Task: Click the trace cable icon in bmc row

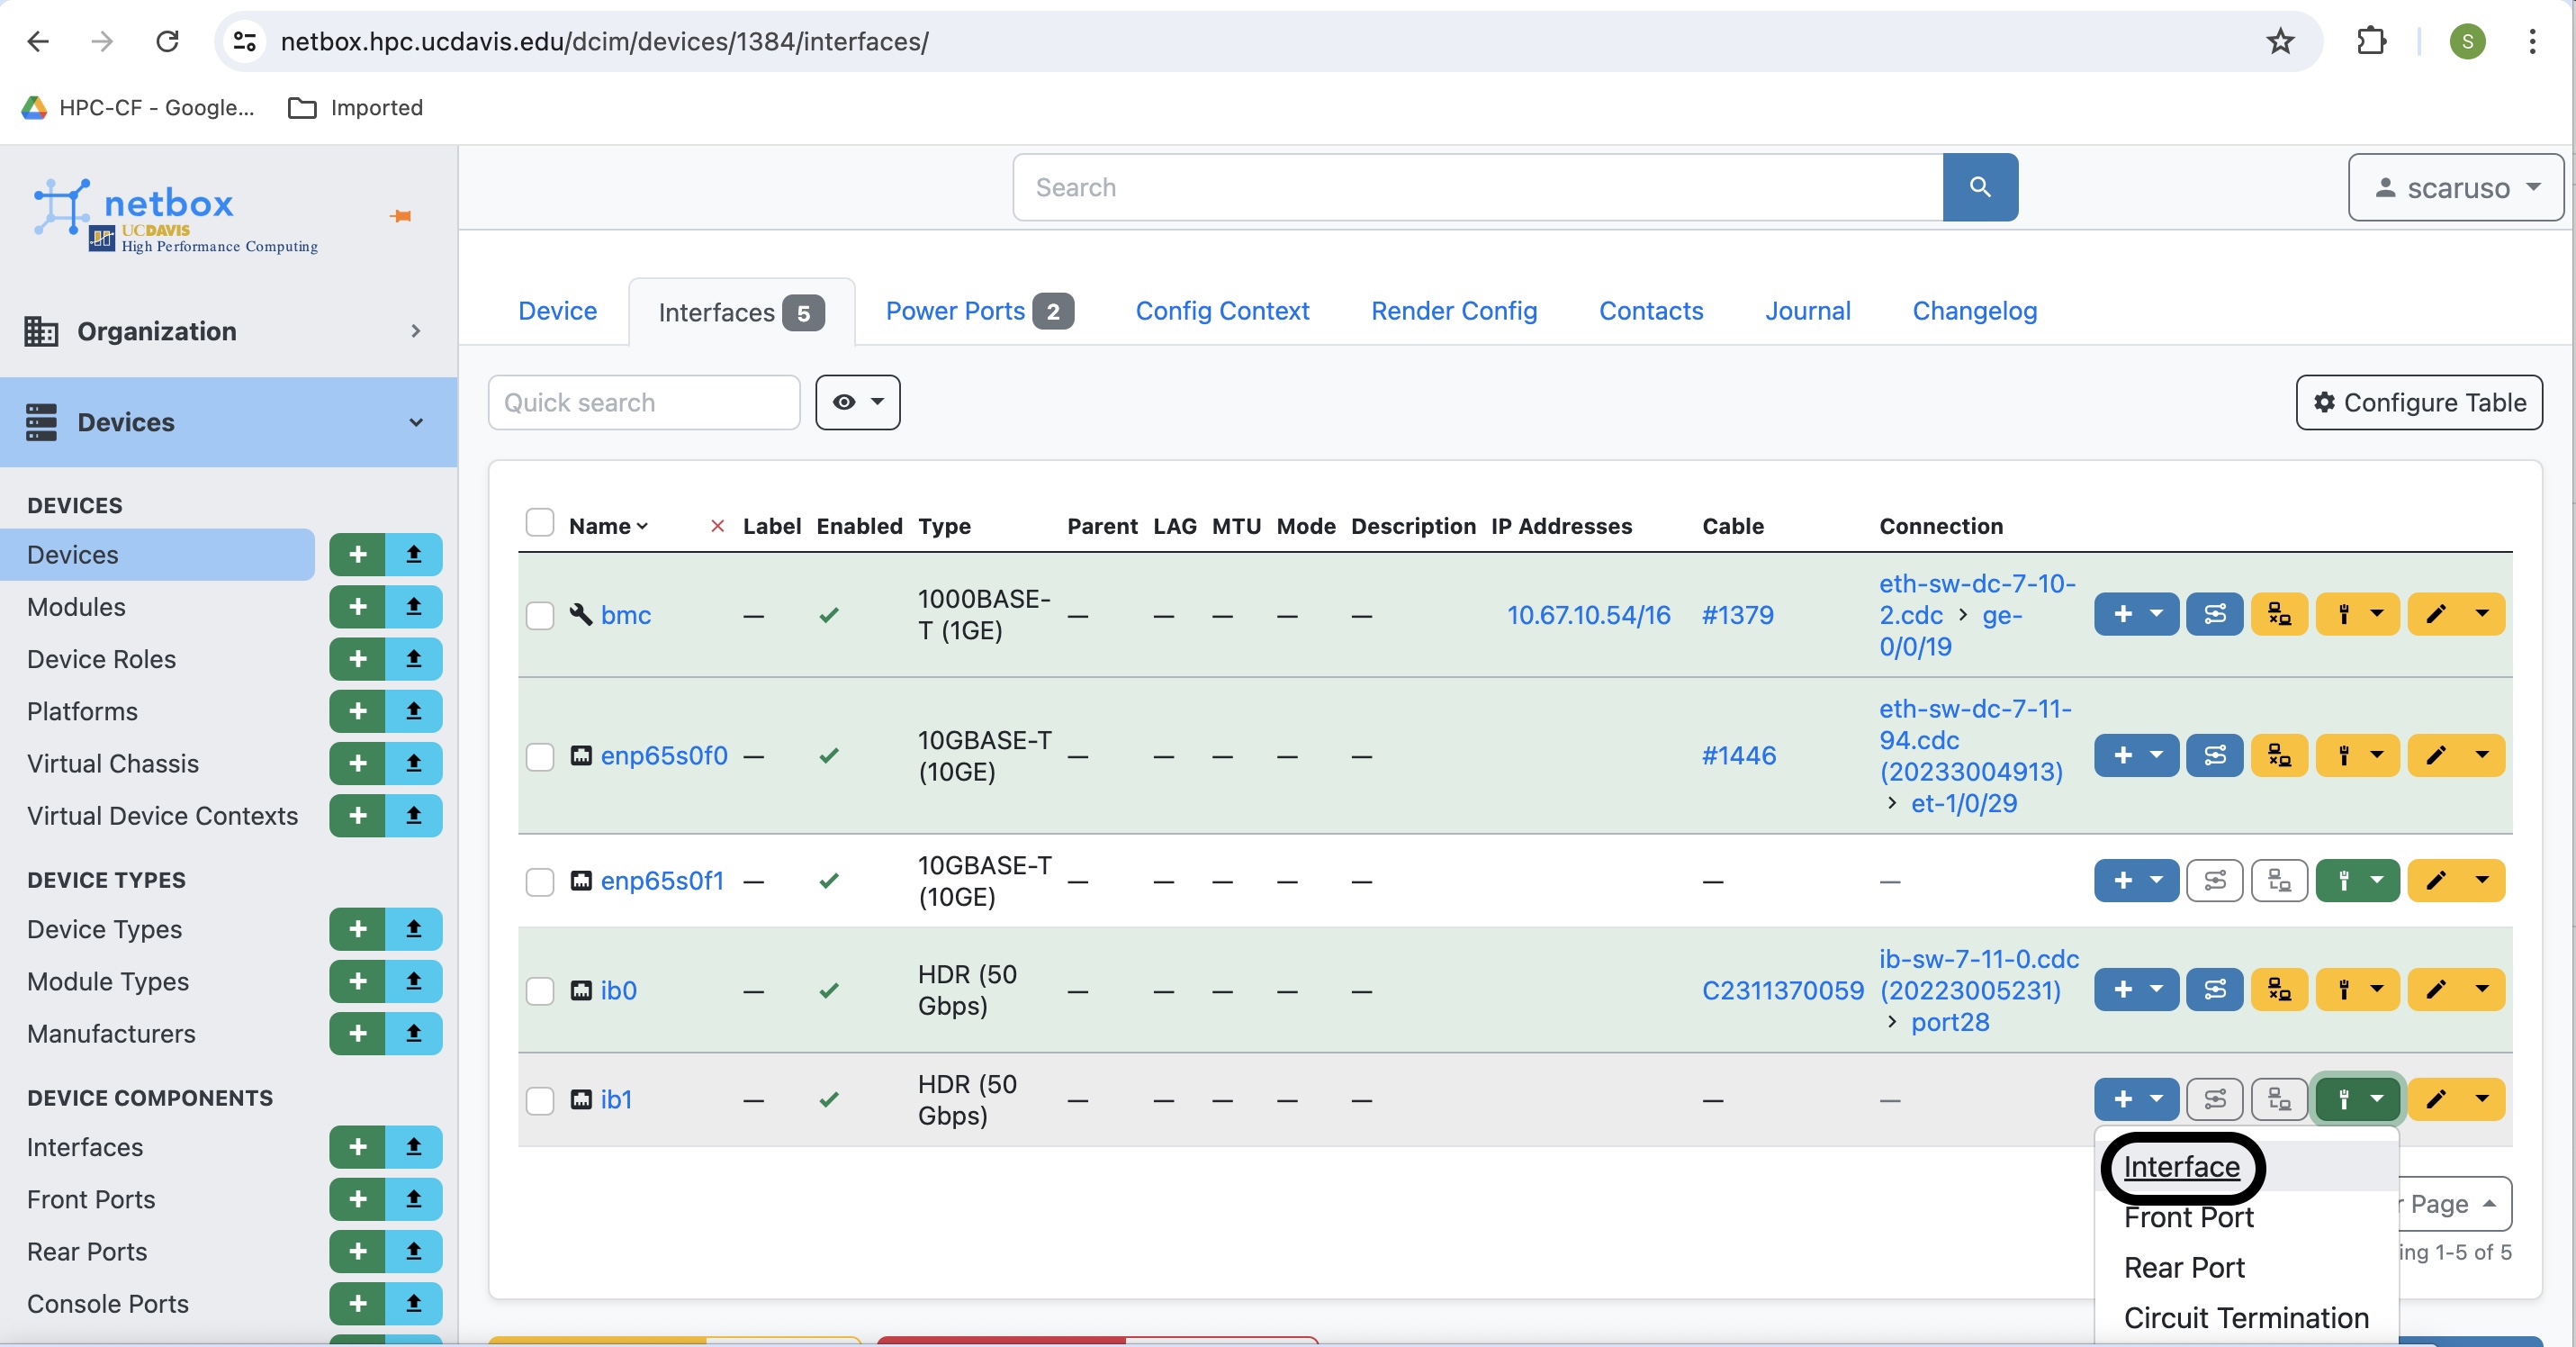Action: tap(2214, 614)
